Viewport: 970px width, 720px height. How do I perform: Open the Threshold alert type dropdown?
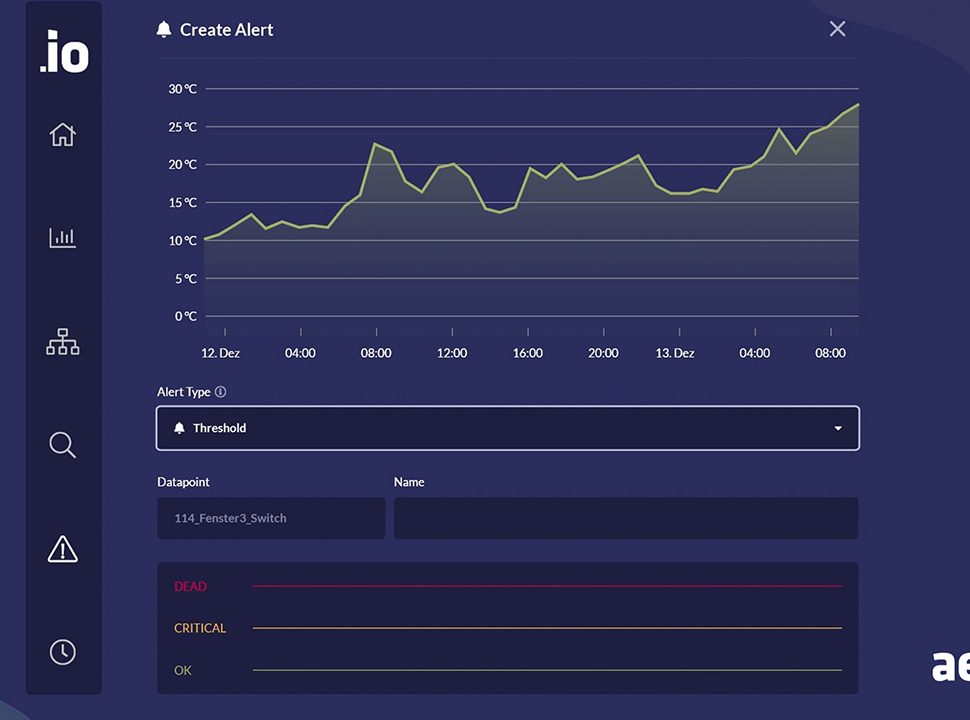coord(508,428)
